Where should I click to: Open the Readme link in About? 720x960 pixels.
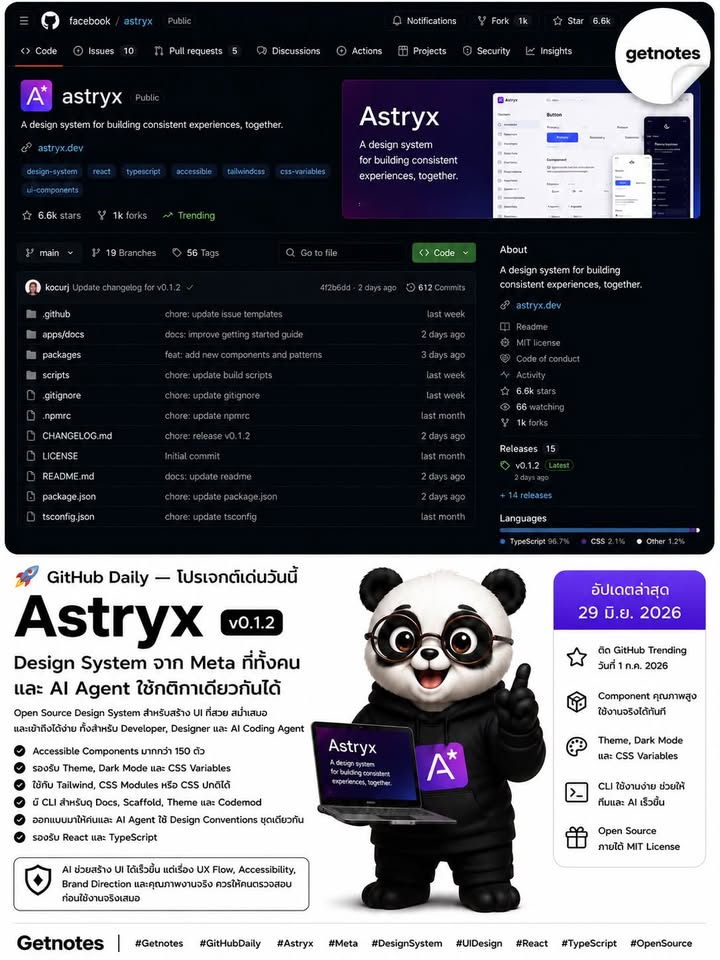[531, 326]
